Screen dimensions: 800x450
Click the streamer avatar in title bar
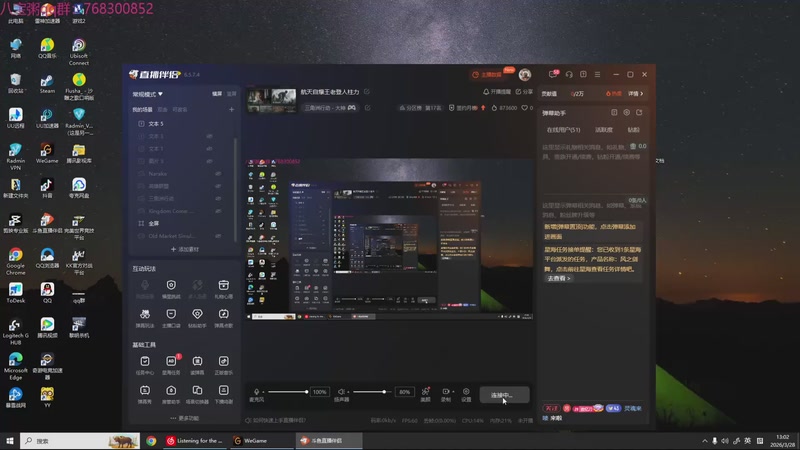[524, 74]
